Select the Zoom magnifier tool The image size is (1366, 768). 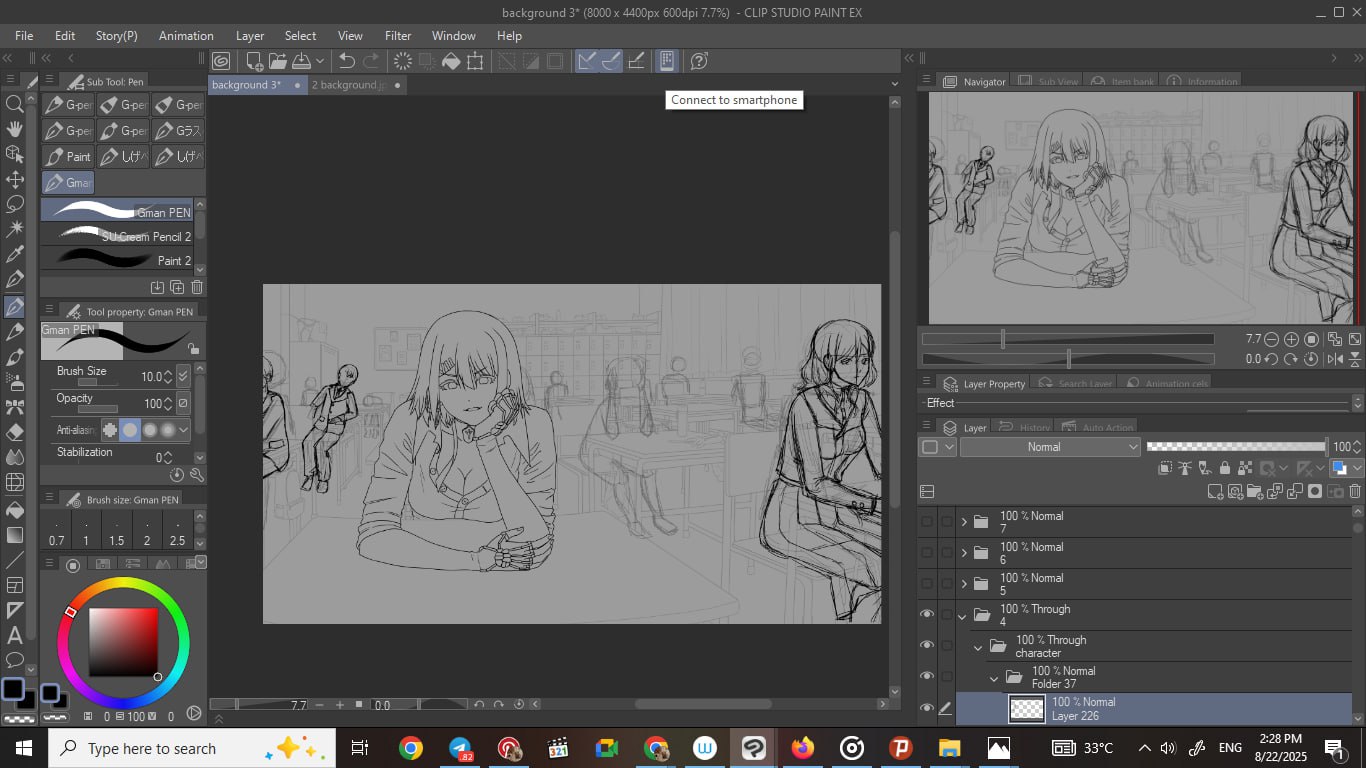(15, 104)
